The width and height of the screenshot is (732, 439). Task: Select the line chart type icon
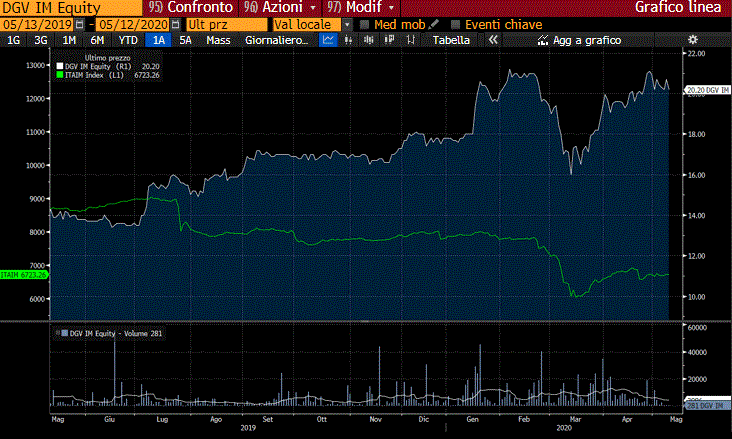(328, 40)
